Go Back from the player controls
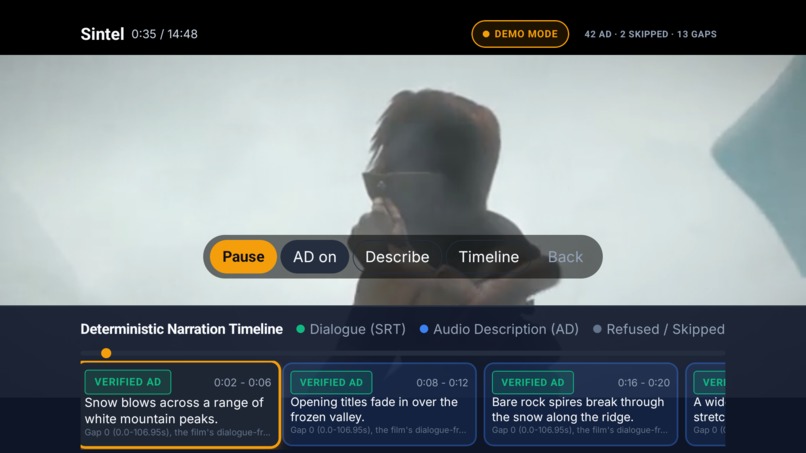806x453 pixels. pyautogui.click(x=565, y=257)
